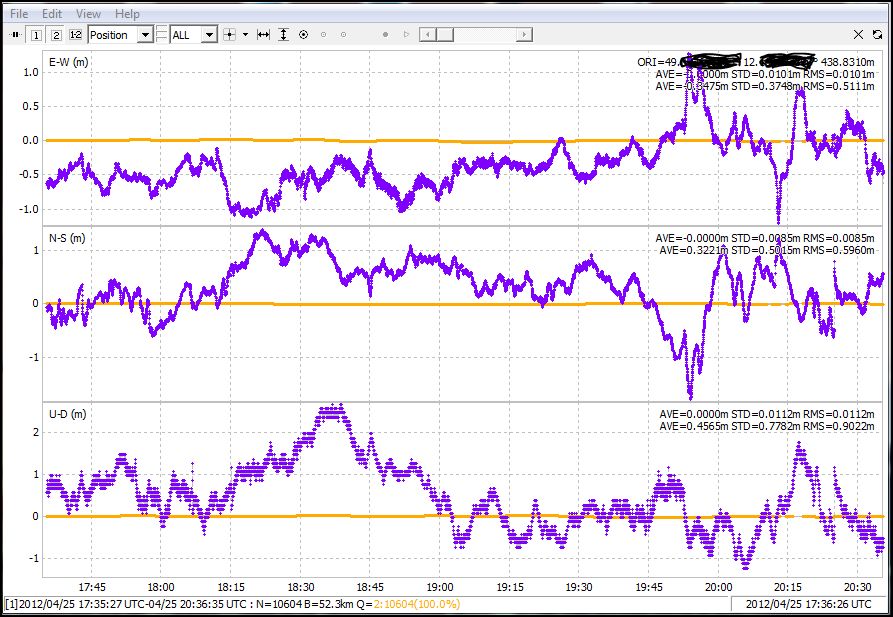The height and width of the screenshot is (617, 893).
Task: Click the animation play triangle
Action: tap(405, 35)
